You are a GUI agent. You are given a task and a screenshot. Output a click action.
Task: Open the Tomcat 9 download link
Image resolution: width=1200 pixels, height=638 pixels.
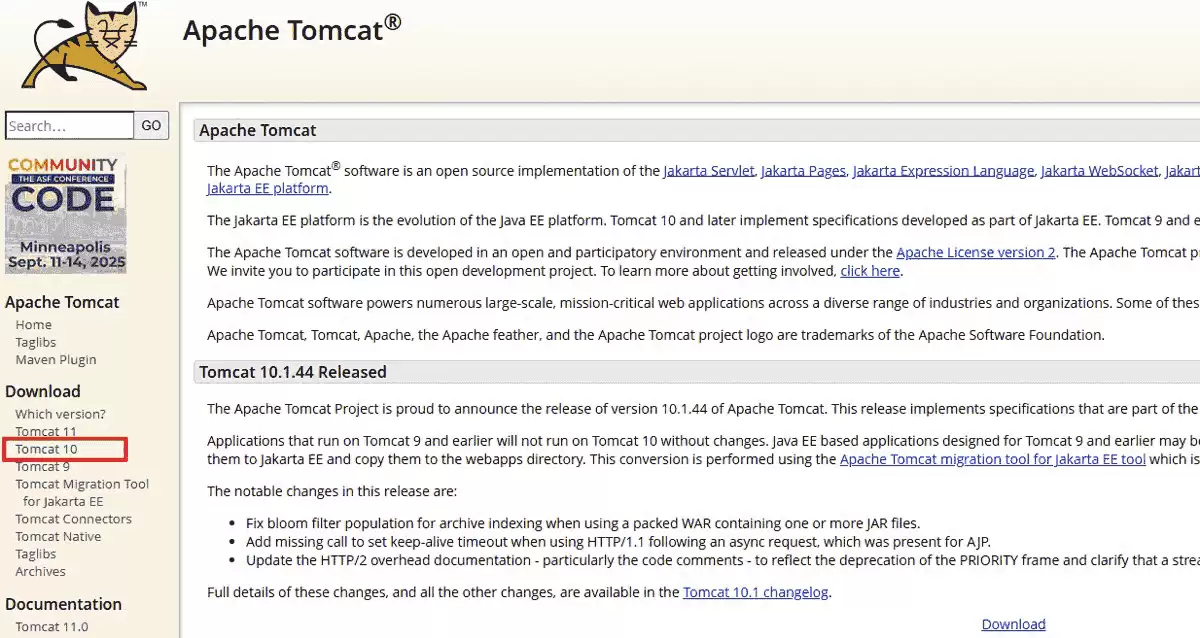point(42,466)
